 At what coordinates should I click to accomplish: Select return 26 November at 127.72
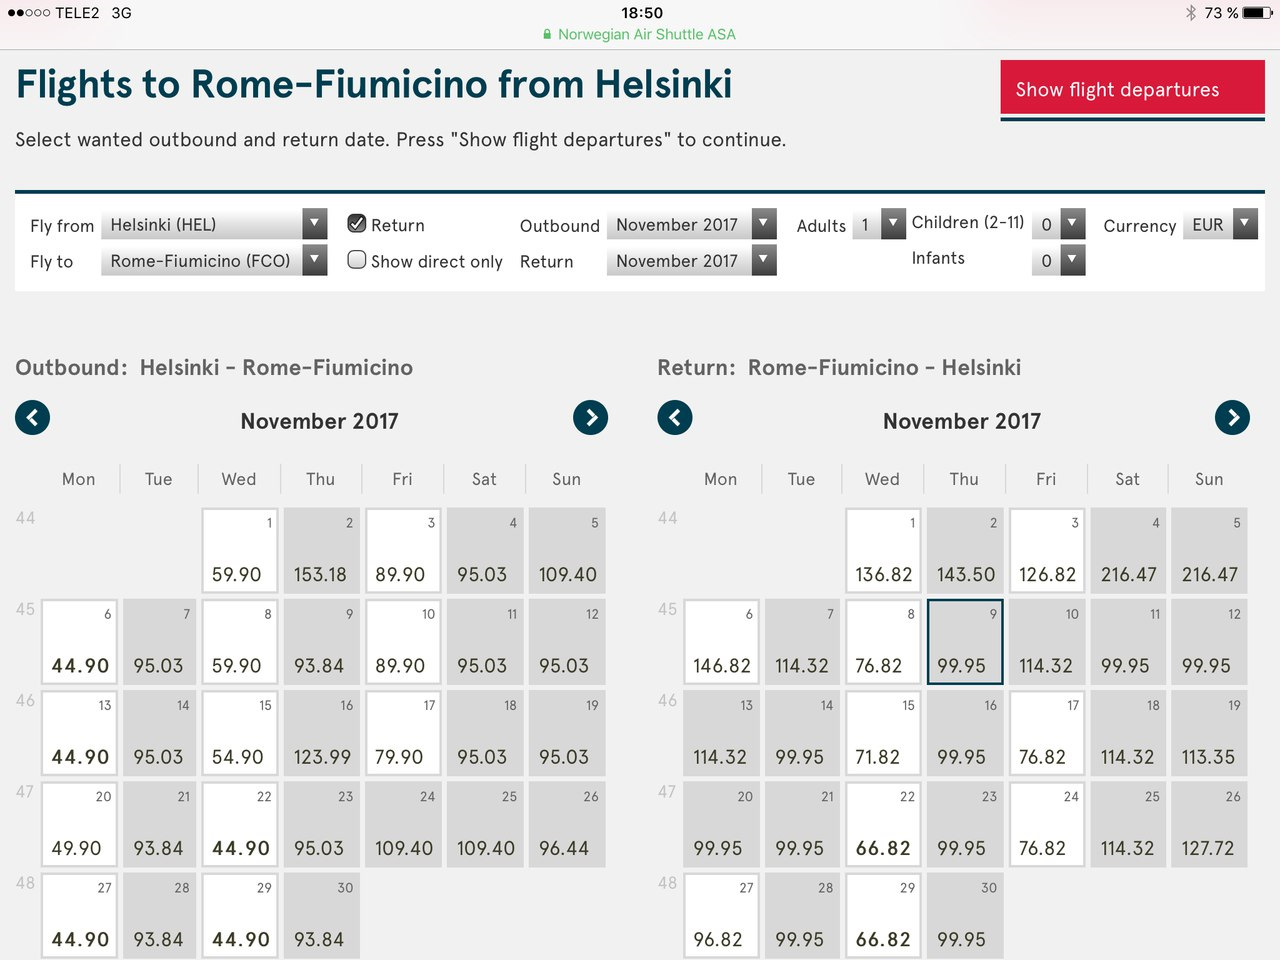tap(1209, 824)
